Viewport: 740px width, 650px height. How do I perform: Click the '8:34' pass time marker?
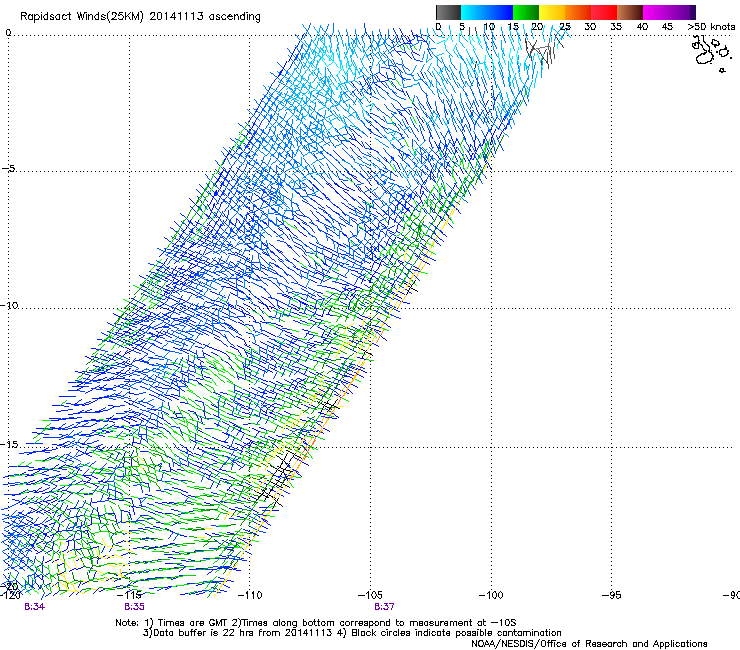34,607
